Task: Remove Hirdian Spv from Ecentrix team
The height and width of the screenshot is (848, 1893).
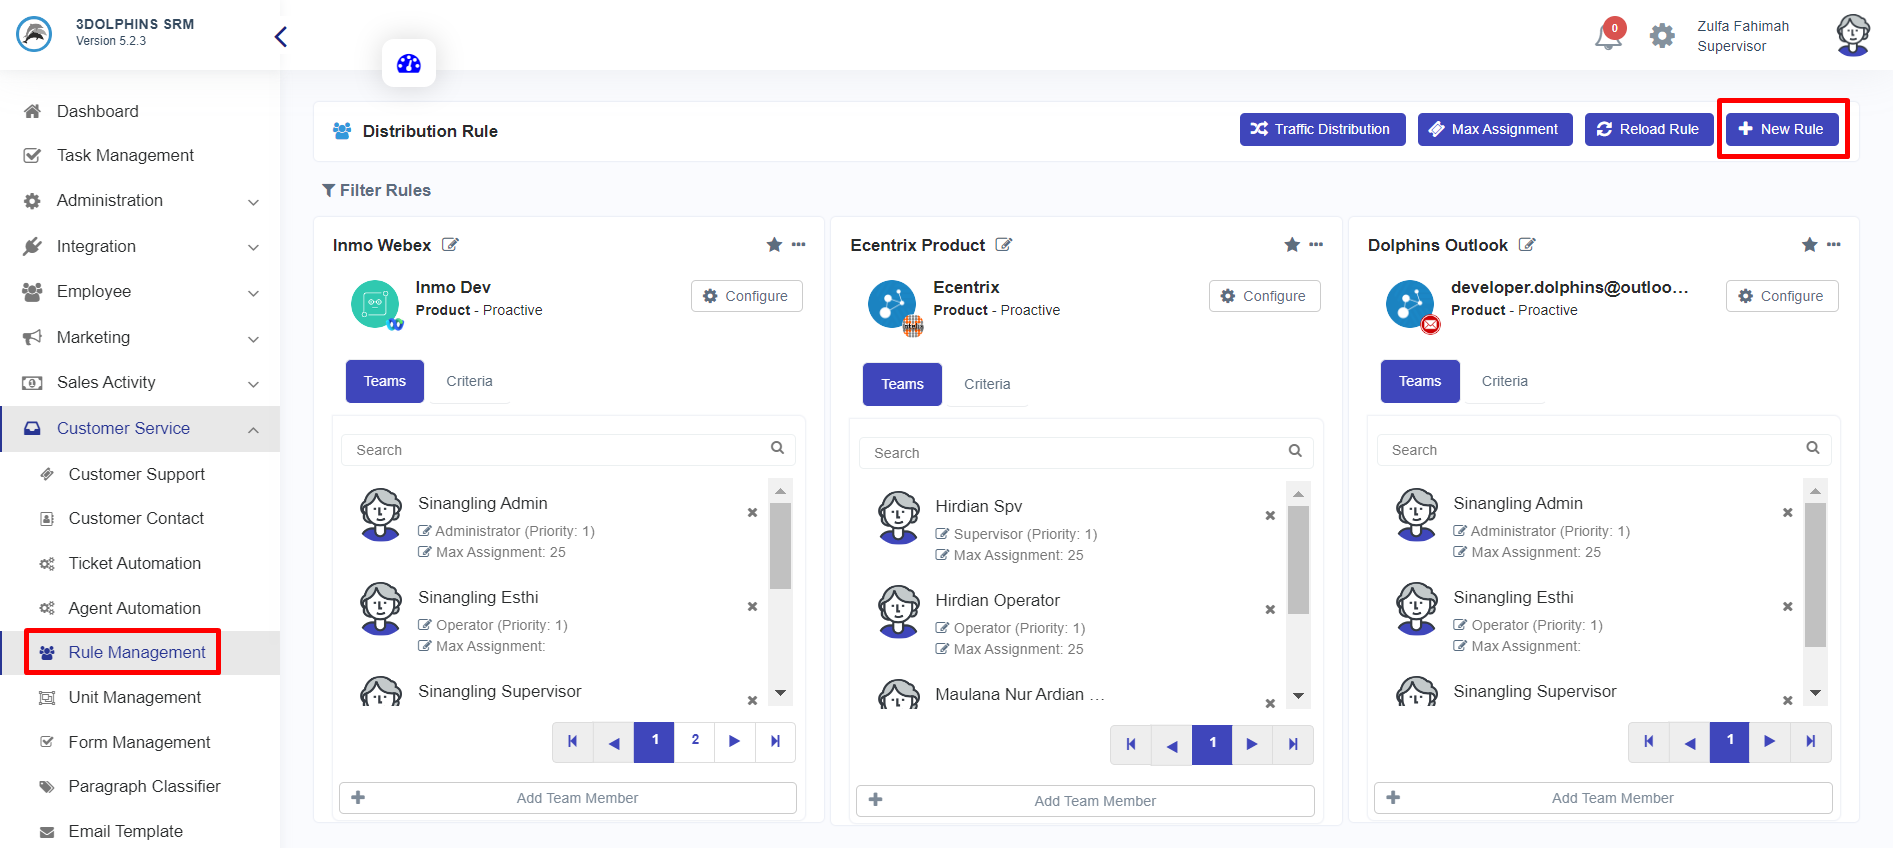Action: (x=1270, y=516)
